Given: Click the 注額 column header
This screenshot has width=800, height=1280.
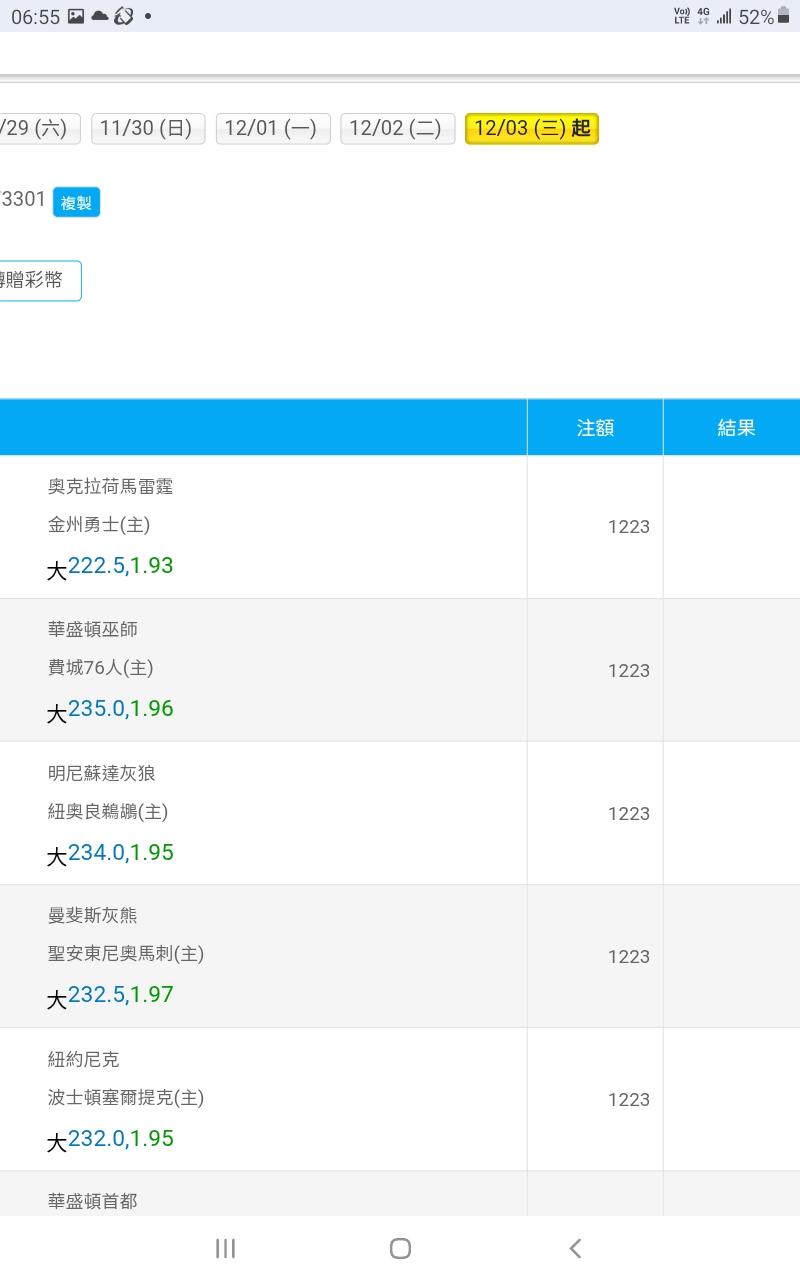Looking at the screenshot, I should pyautogui.click(x=595, y=428).
